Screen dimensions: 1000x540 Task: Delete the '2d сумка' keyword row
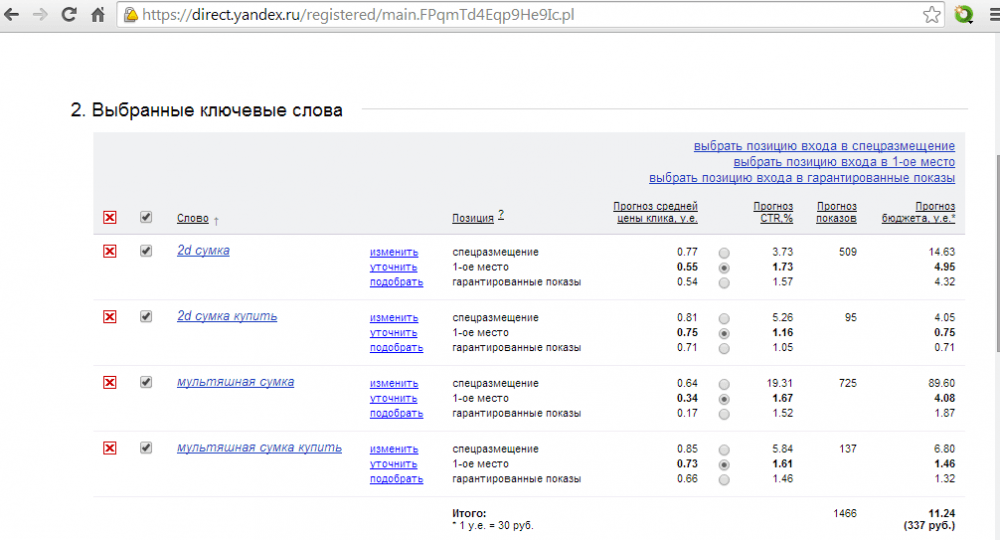[110, 251]
